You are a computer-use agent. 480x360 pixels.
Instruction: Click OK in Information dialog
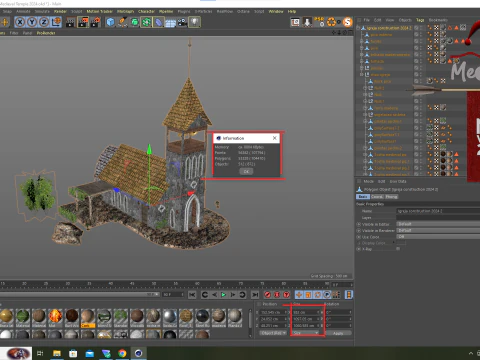(246, 171)
